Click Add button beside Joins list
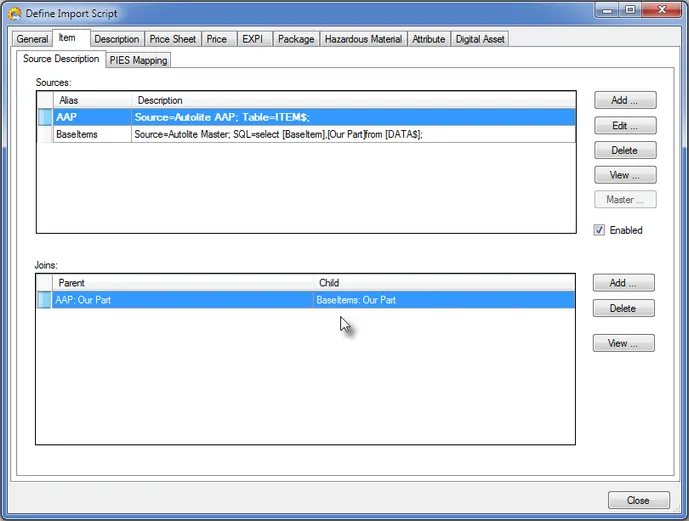Viewport: 689px width, 521px height. tap(623, 283)
